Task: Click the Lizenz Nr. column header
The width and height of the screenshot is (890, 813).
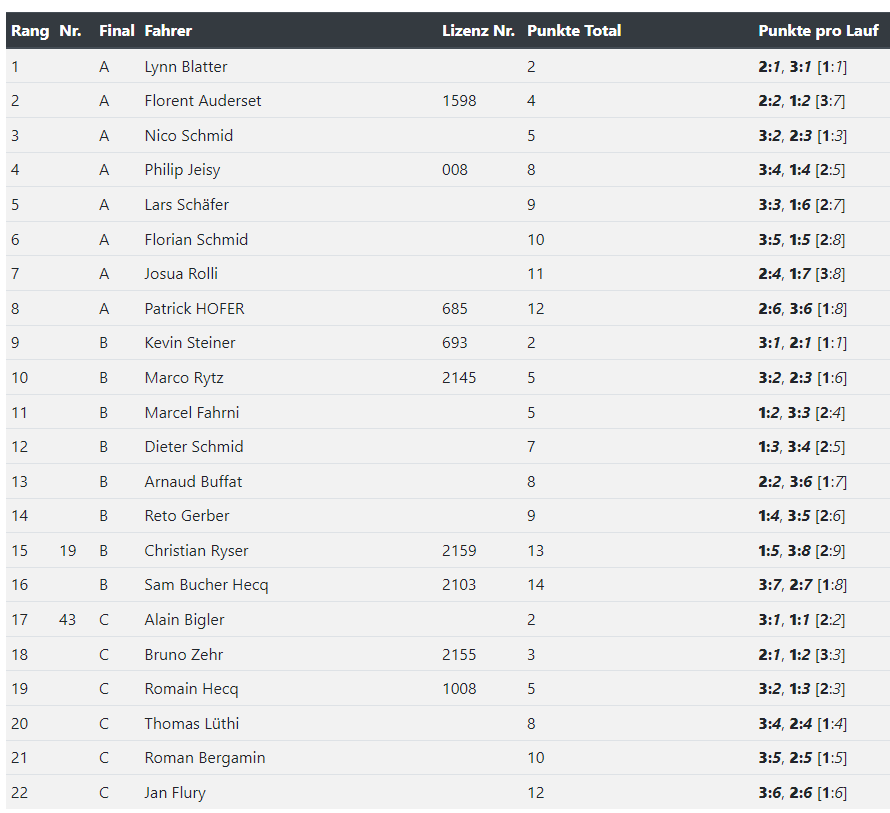Action: coord(478,31)
